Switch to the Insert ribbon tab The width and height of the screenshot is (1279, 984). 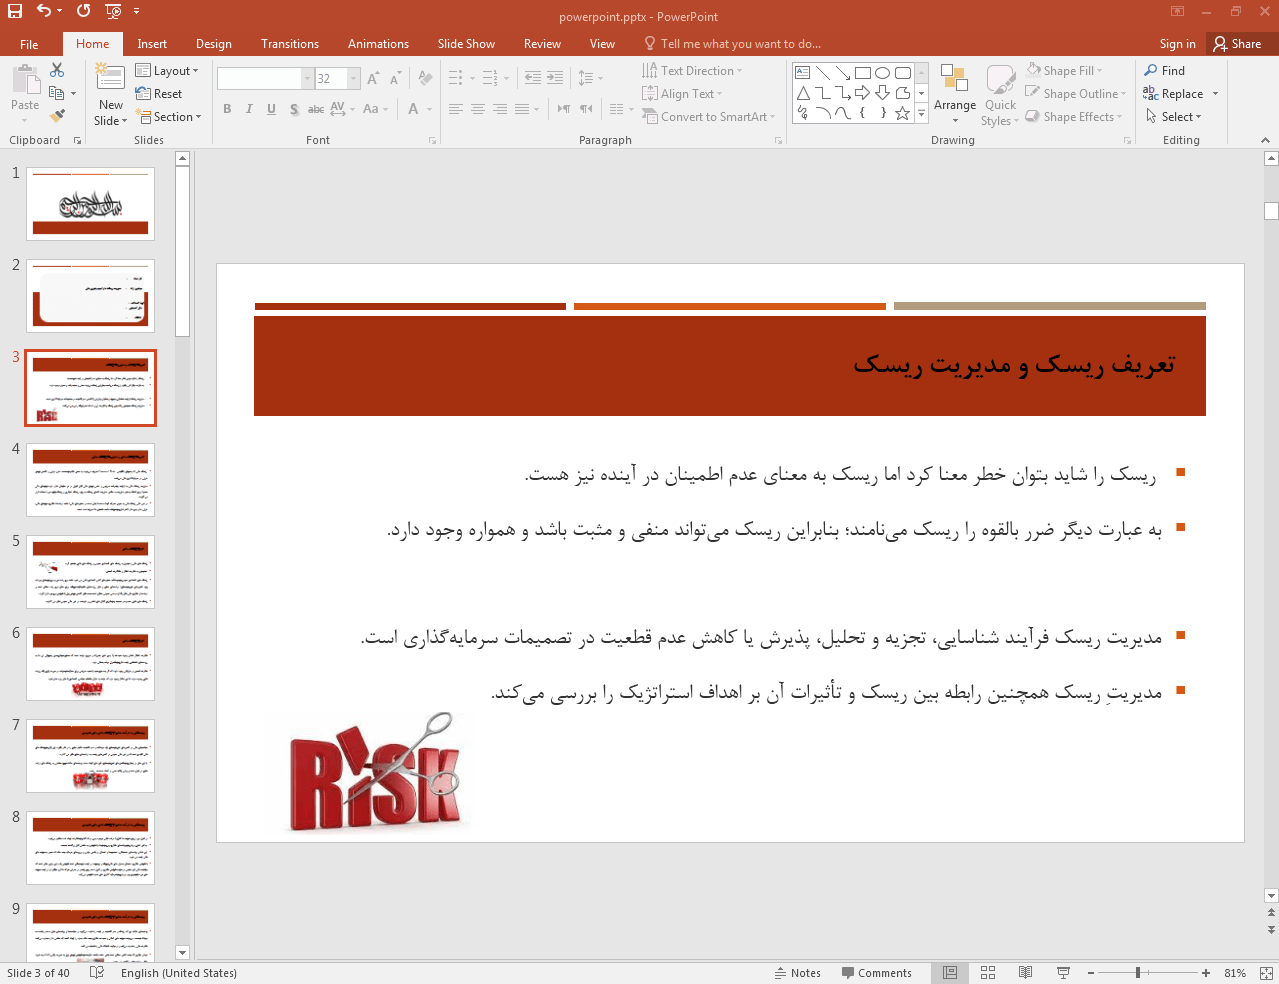click(151, 43)
